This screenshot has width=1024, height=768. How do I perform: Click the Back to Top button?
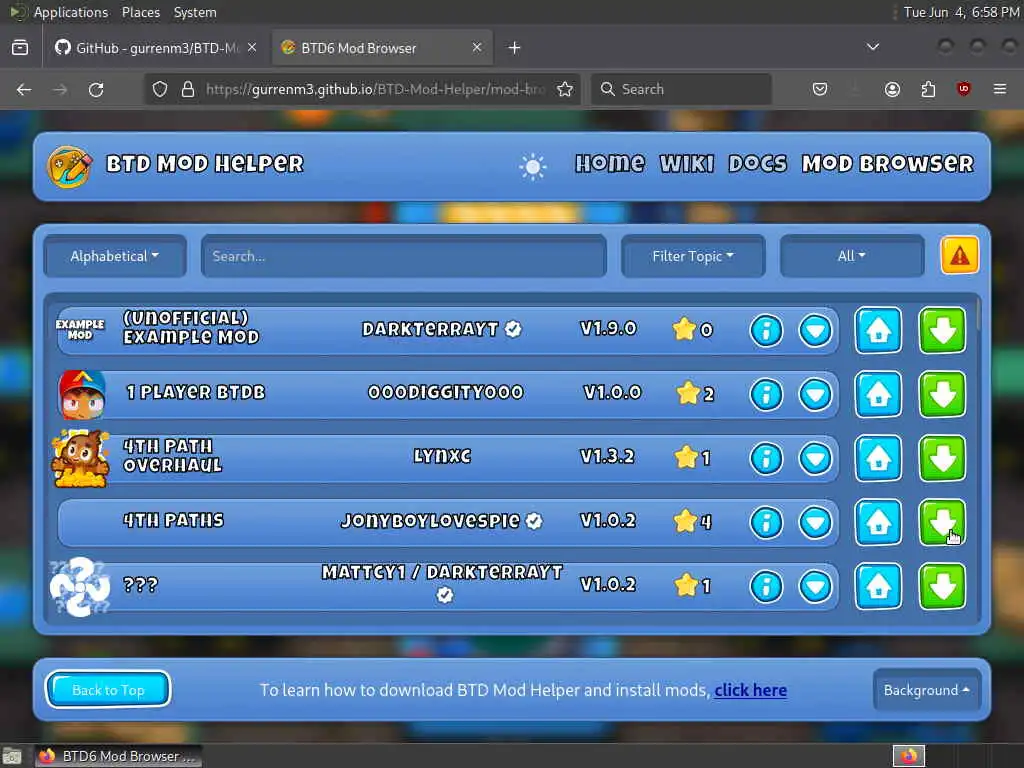pyautogui.click(x=108, y=690)
